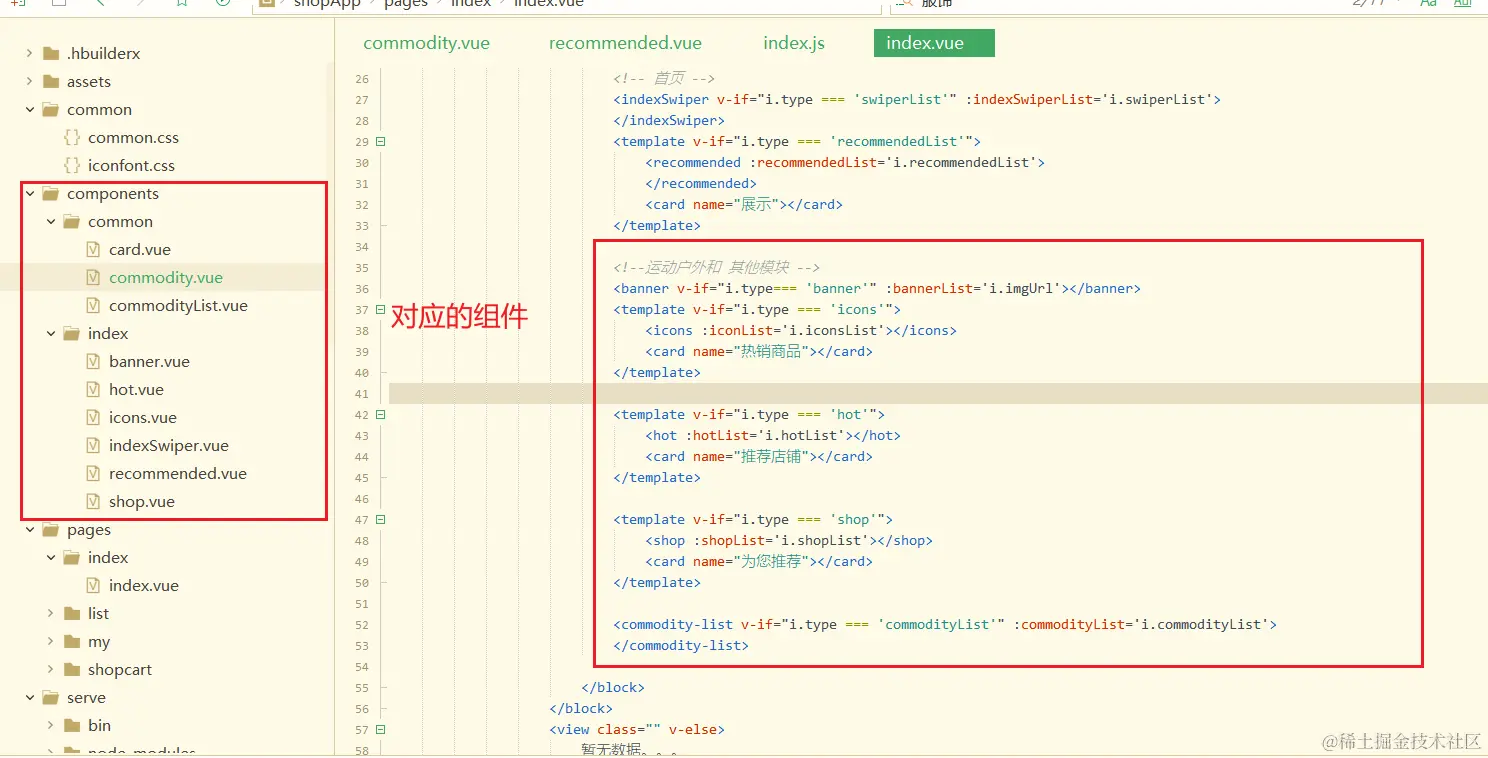The image size is (1488, 758).
Task: Click the bin folder icon
Action: point(71,726)
